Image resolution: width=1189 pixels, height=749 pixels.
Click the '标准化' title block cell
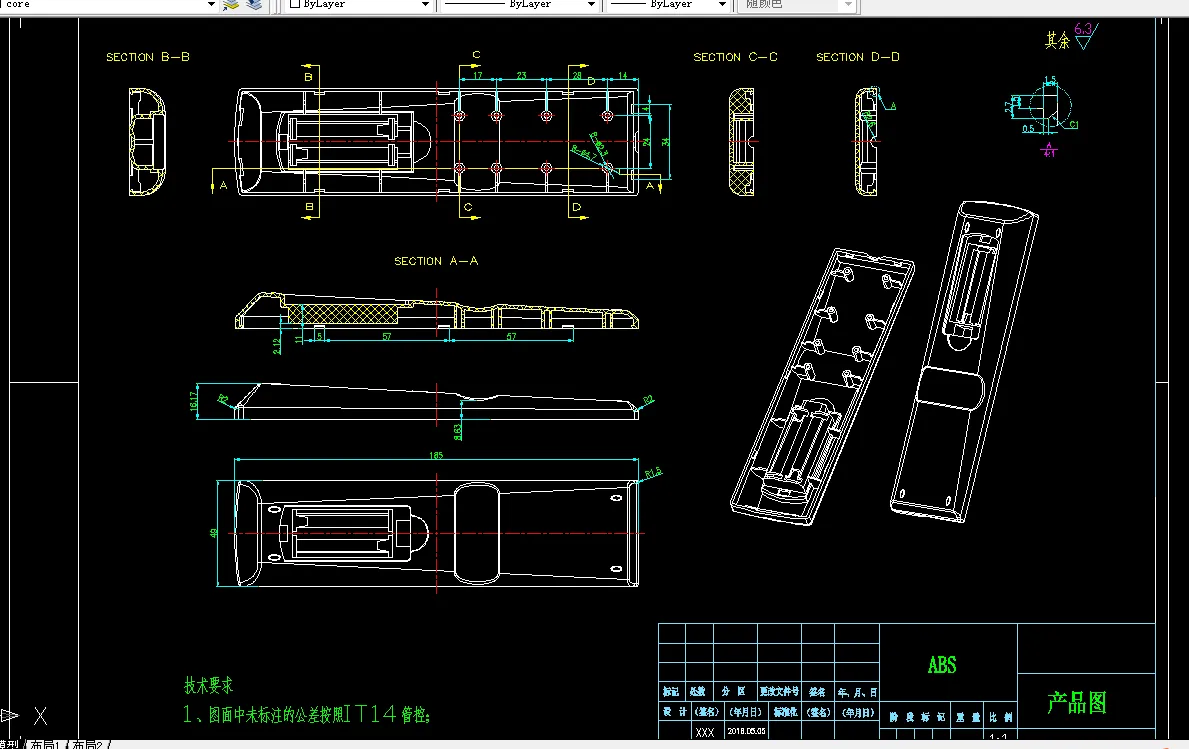(785, 712)
